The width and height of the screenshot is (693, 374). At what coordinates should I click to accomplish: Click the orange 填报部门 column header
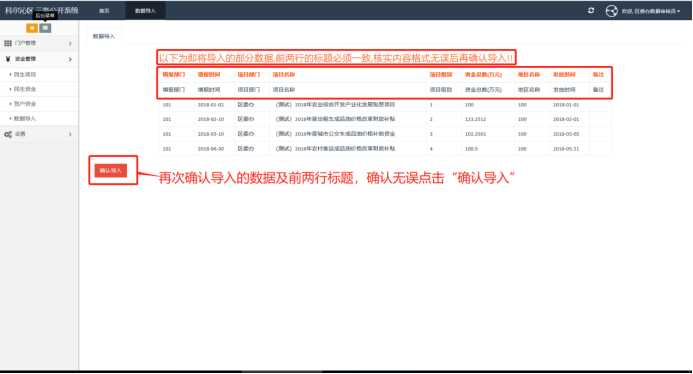pyautogui.click(x=174, y=75)
